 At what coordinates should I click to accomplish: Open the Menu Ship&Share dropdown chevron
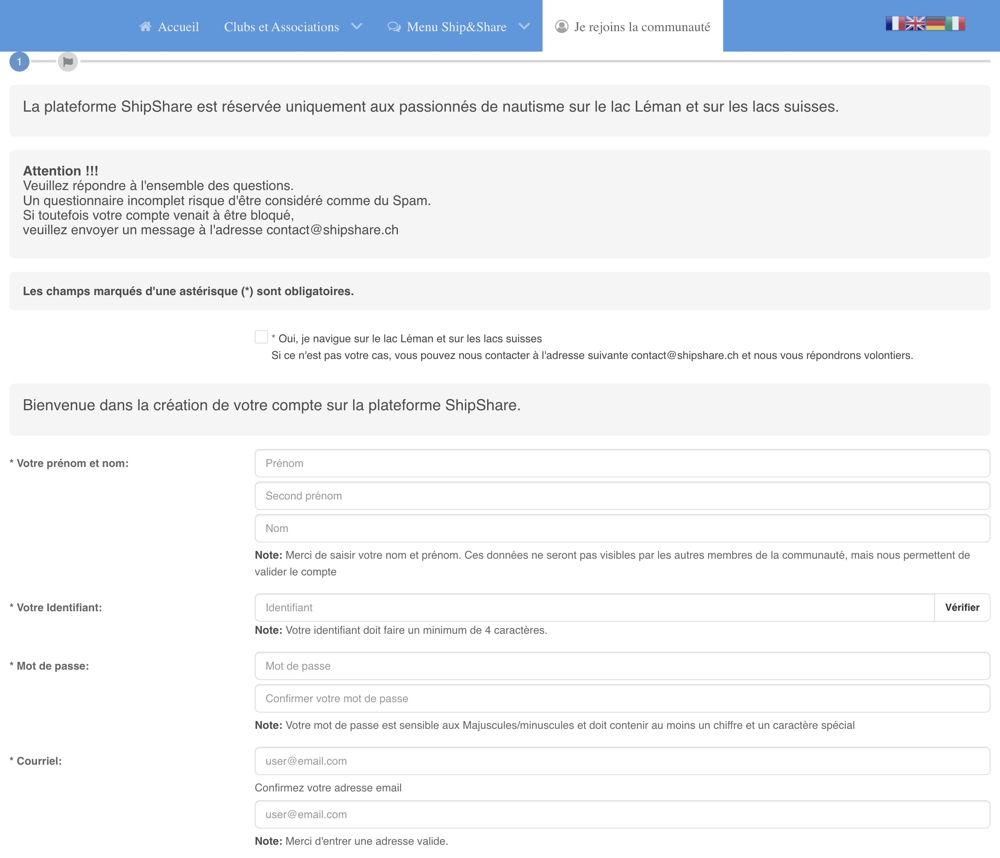pos(524,27)
